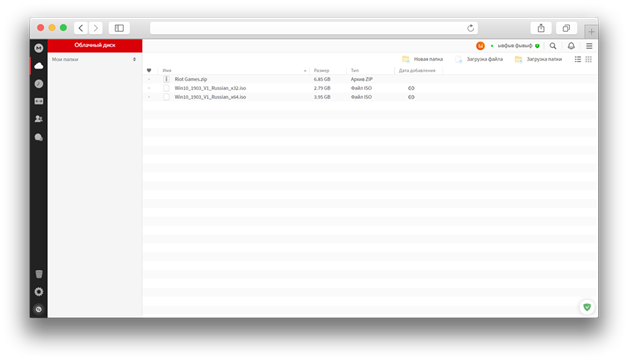Click the 2.79 GB size cell
This screenshot has height=360, width=628.
(322, 88)
